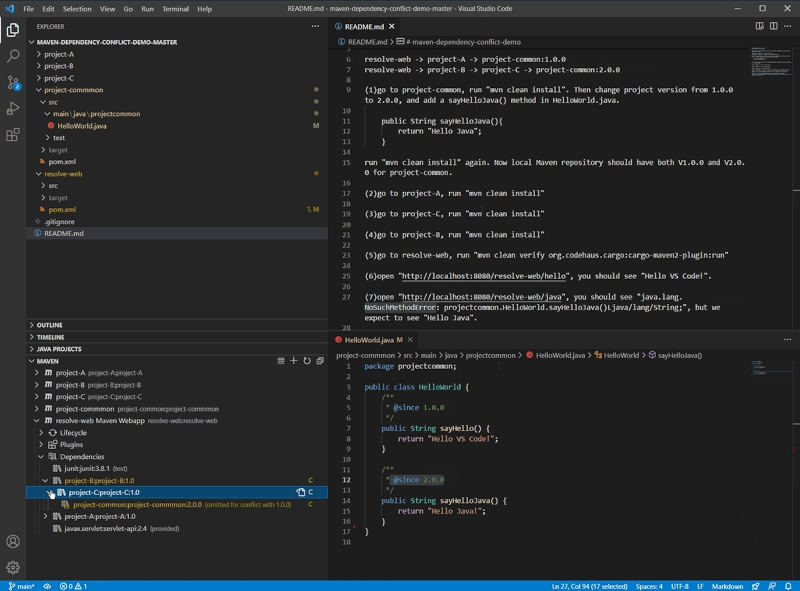Switch to the README.md tab
This screenshot has height=591, width=800.
[364, 27]
